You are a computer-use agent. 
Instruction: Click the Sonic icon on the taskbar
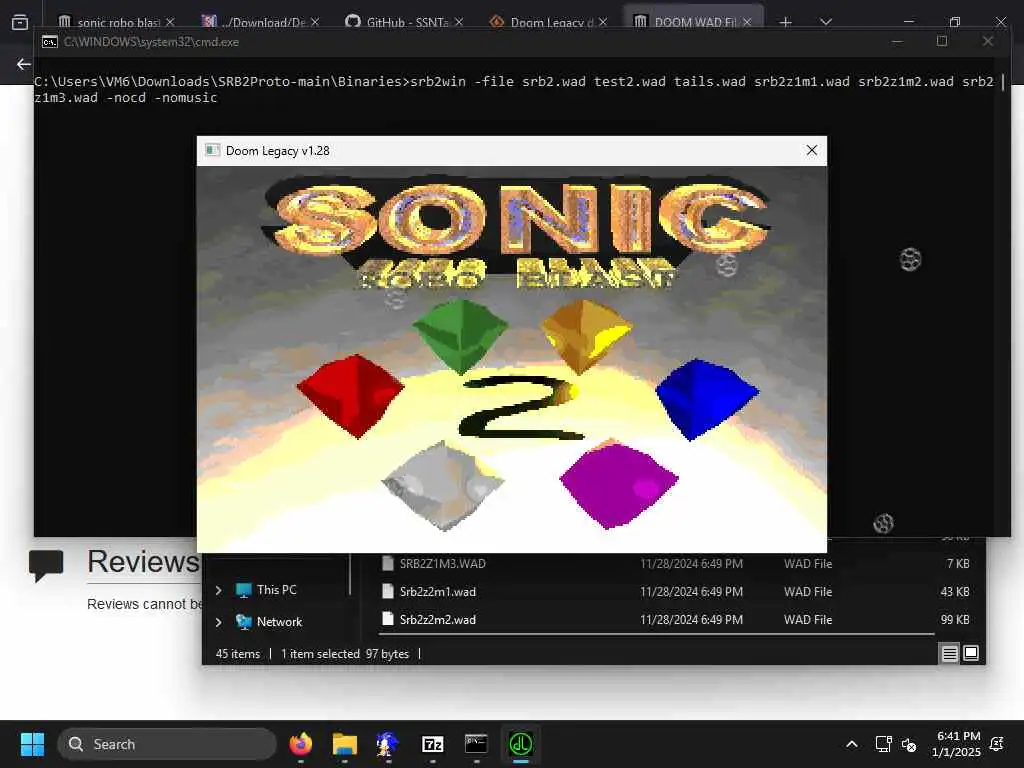tap(388, 744)
